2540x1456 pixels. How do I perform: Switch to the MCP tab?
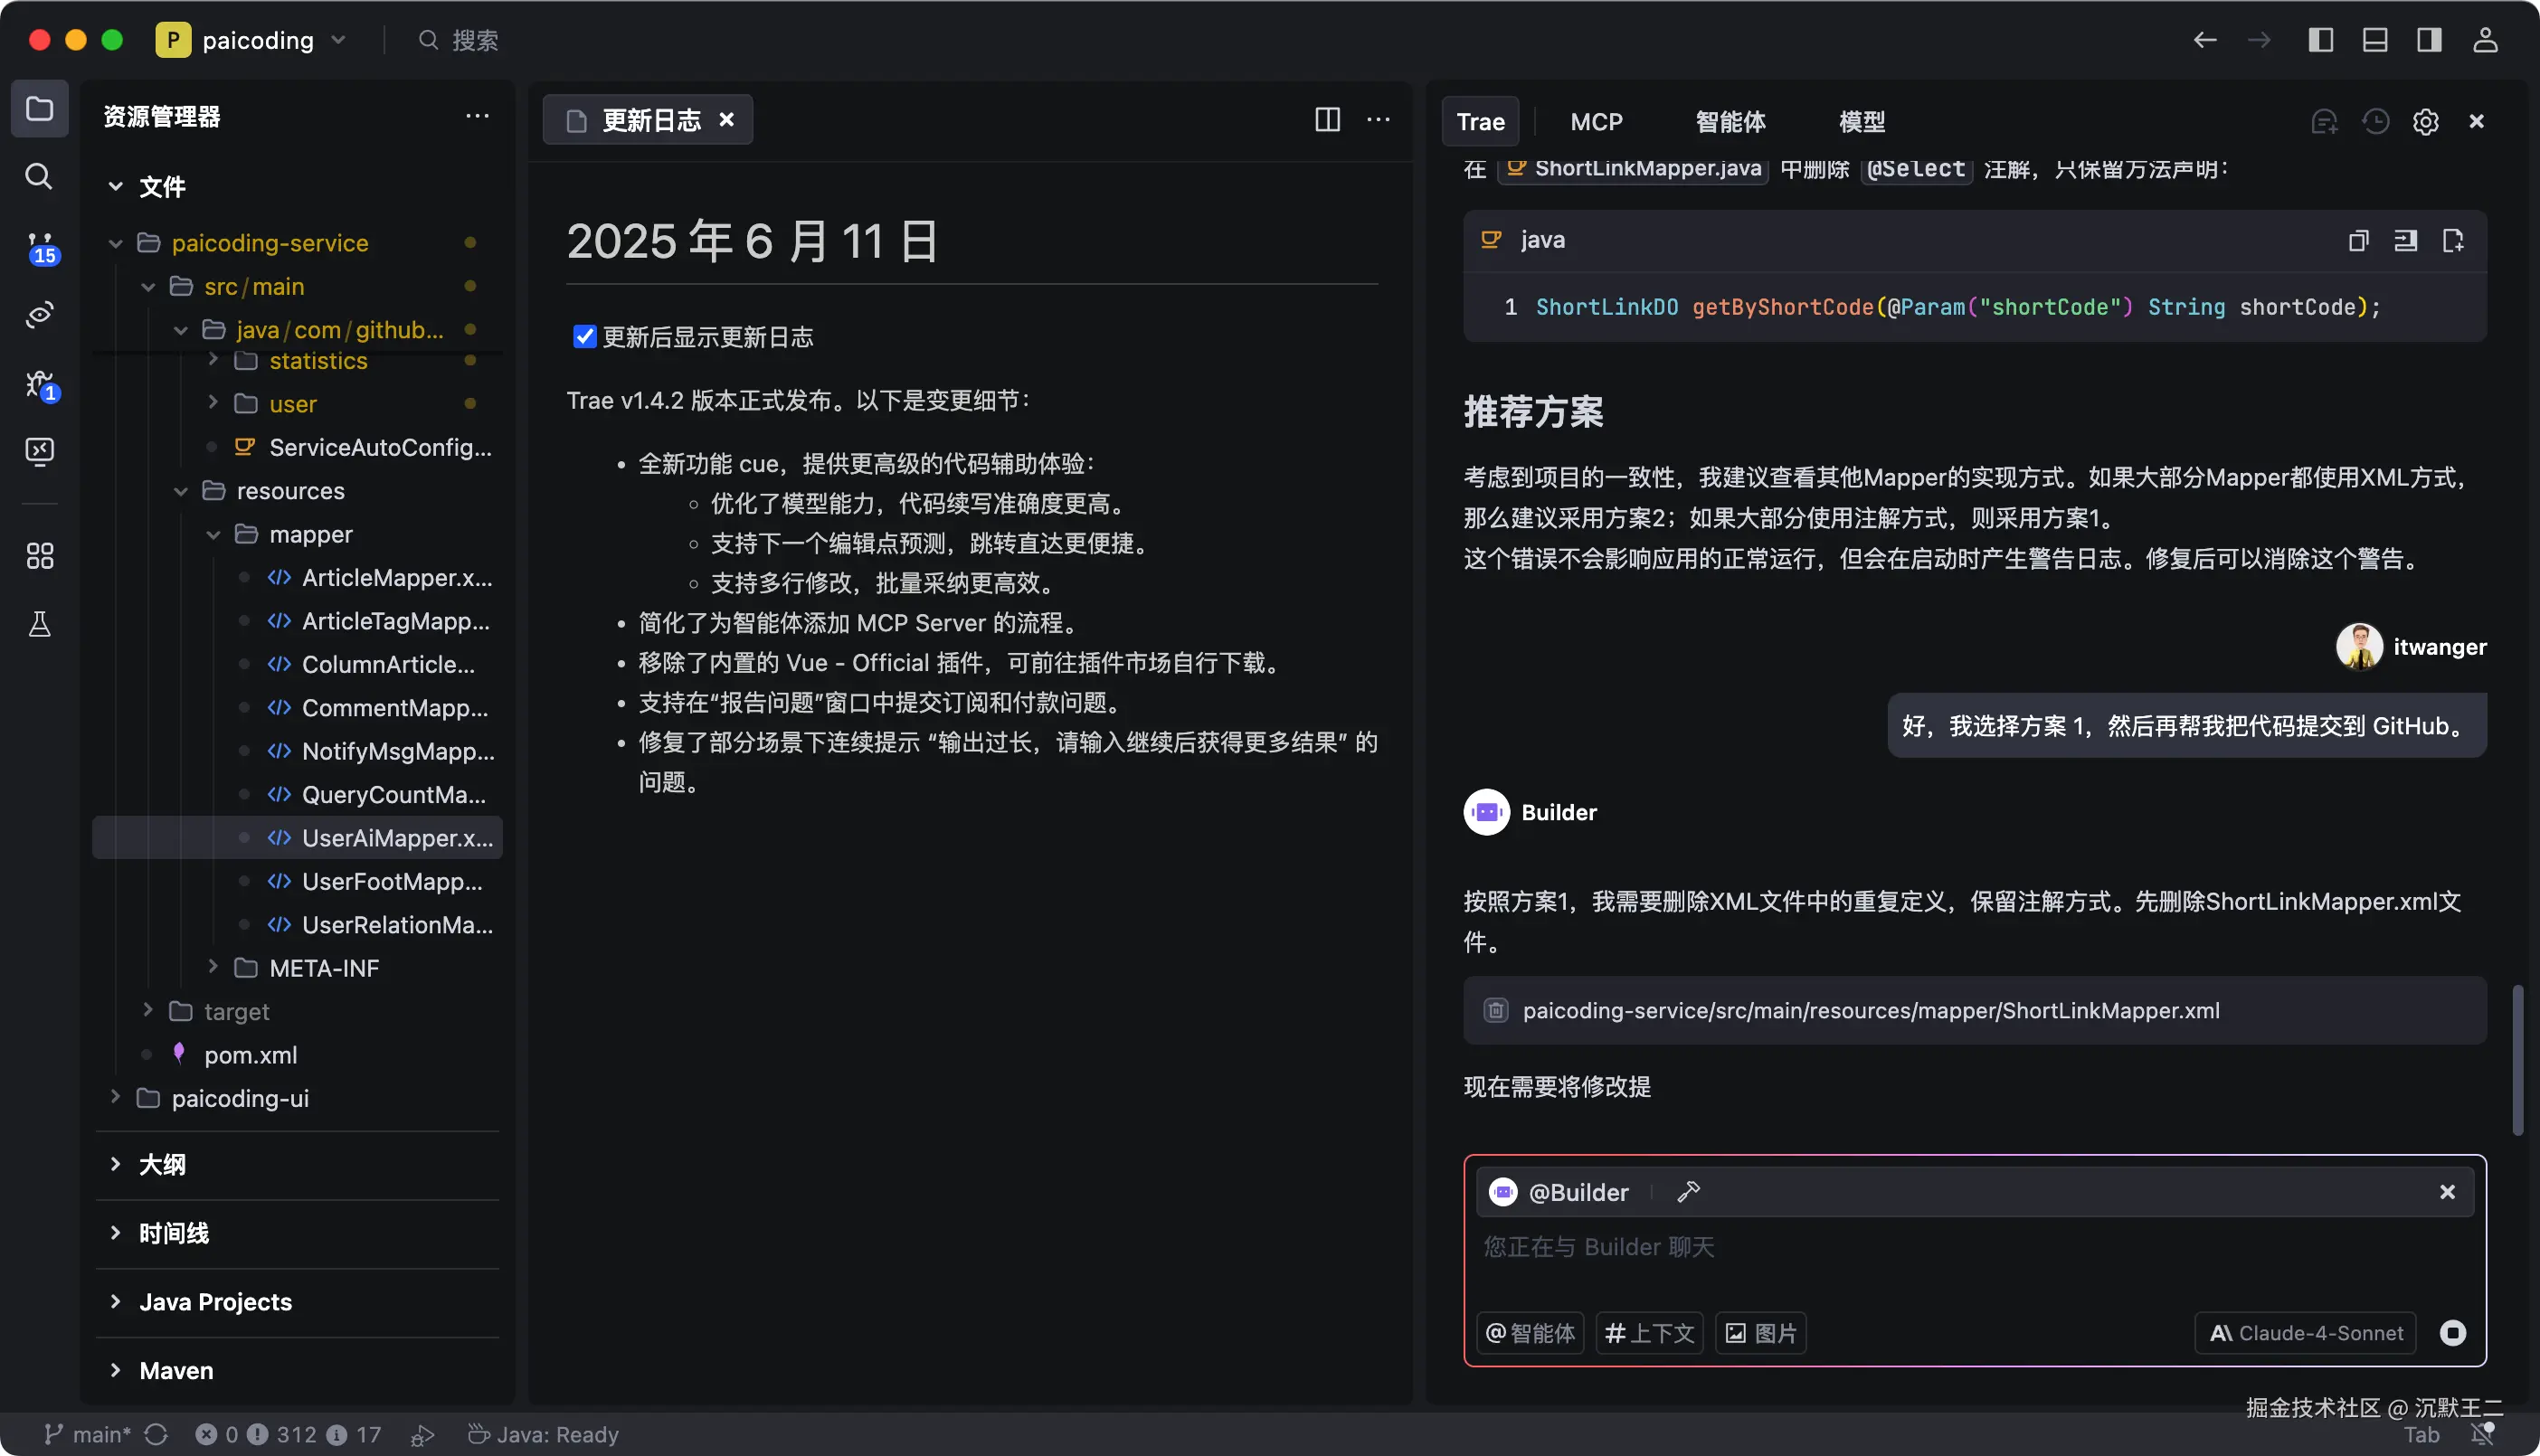1596,122
